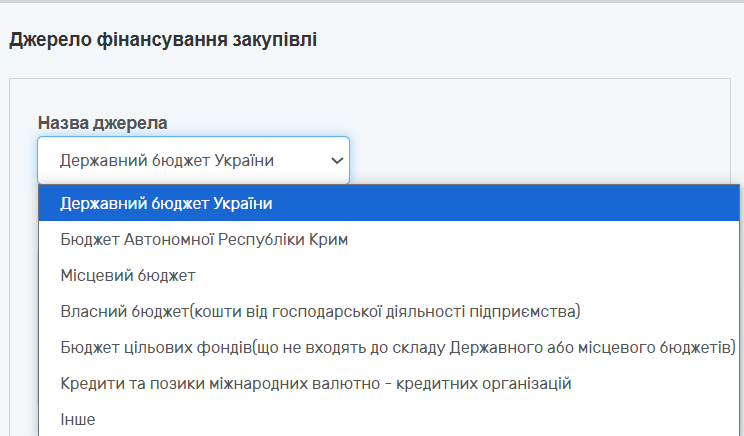Choose 'Бюджет цільових фондів' option

pos(389,348)
